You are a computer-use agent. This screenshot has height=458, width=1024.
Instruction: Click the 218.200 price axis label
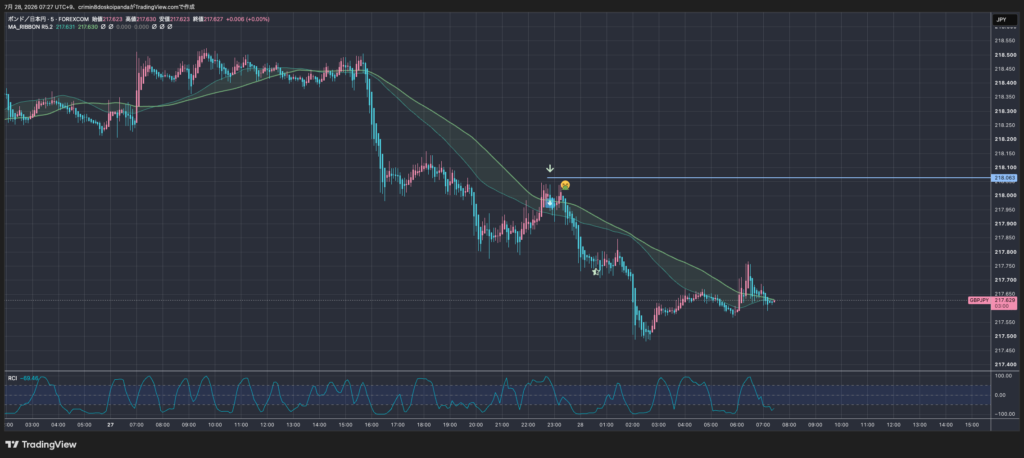(x=1005, y=139)
